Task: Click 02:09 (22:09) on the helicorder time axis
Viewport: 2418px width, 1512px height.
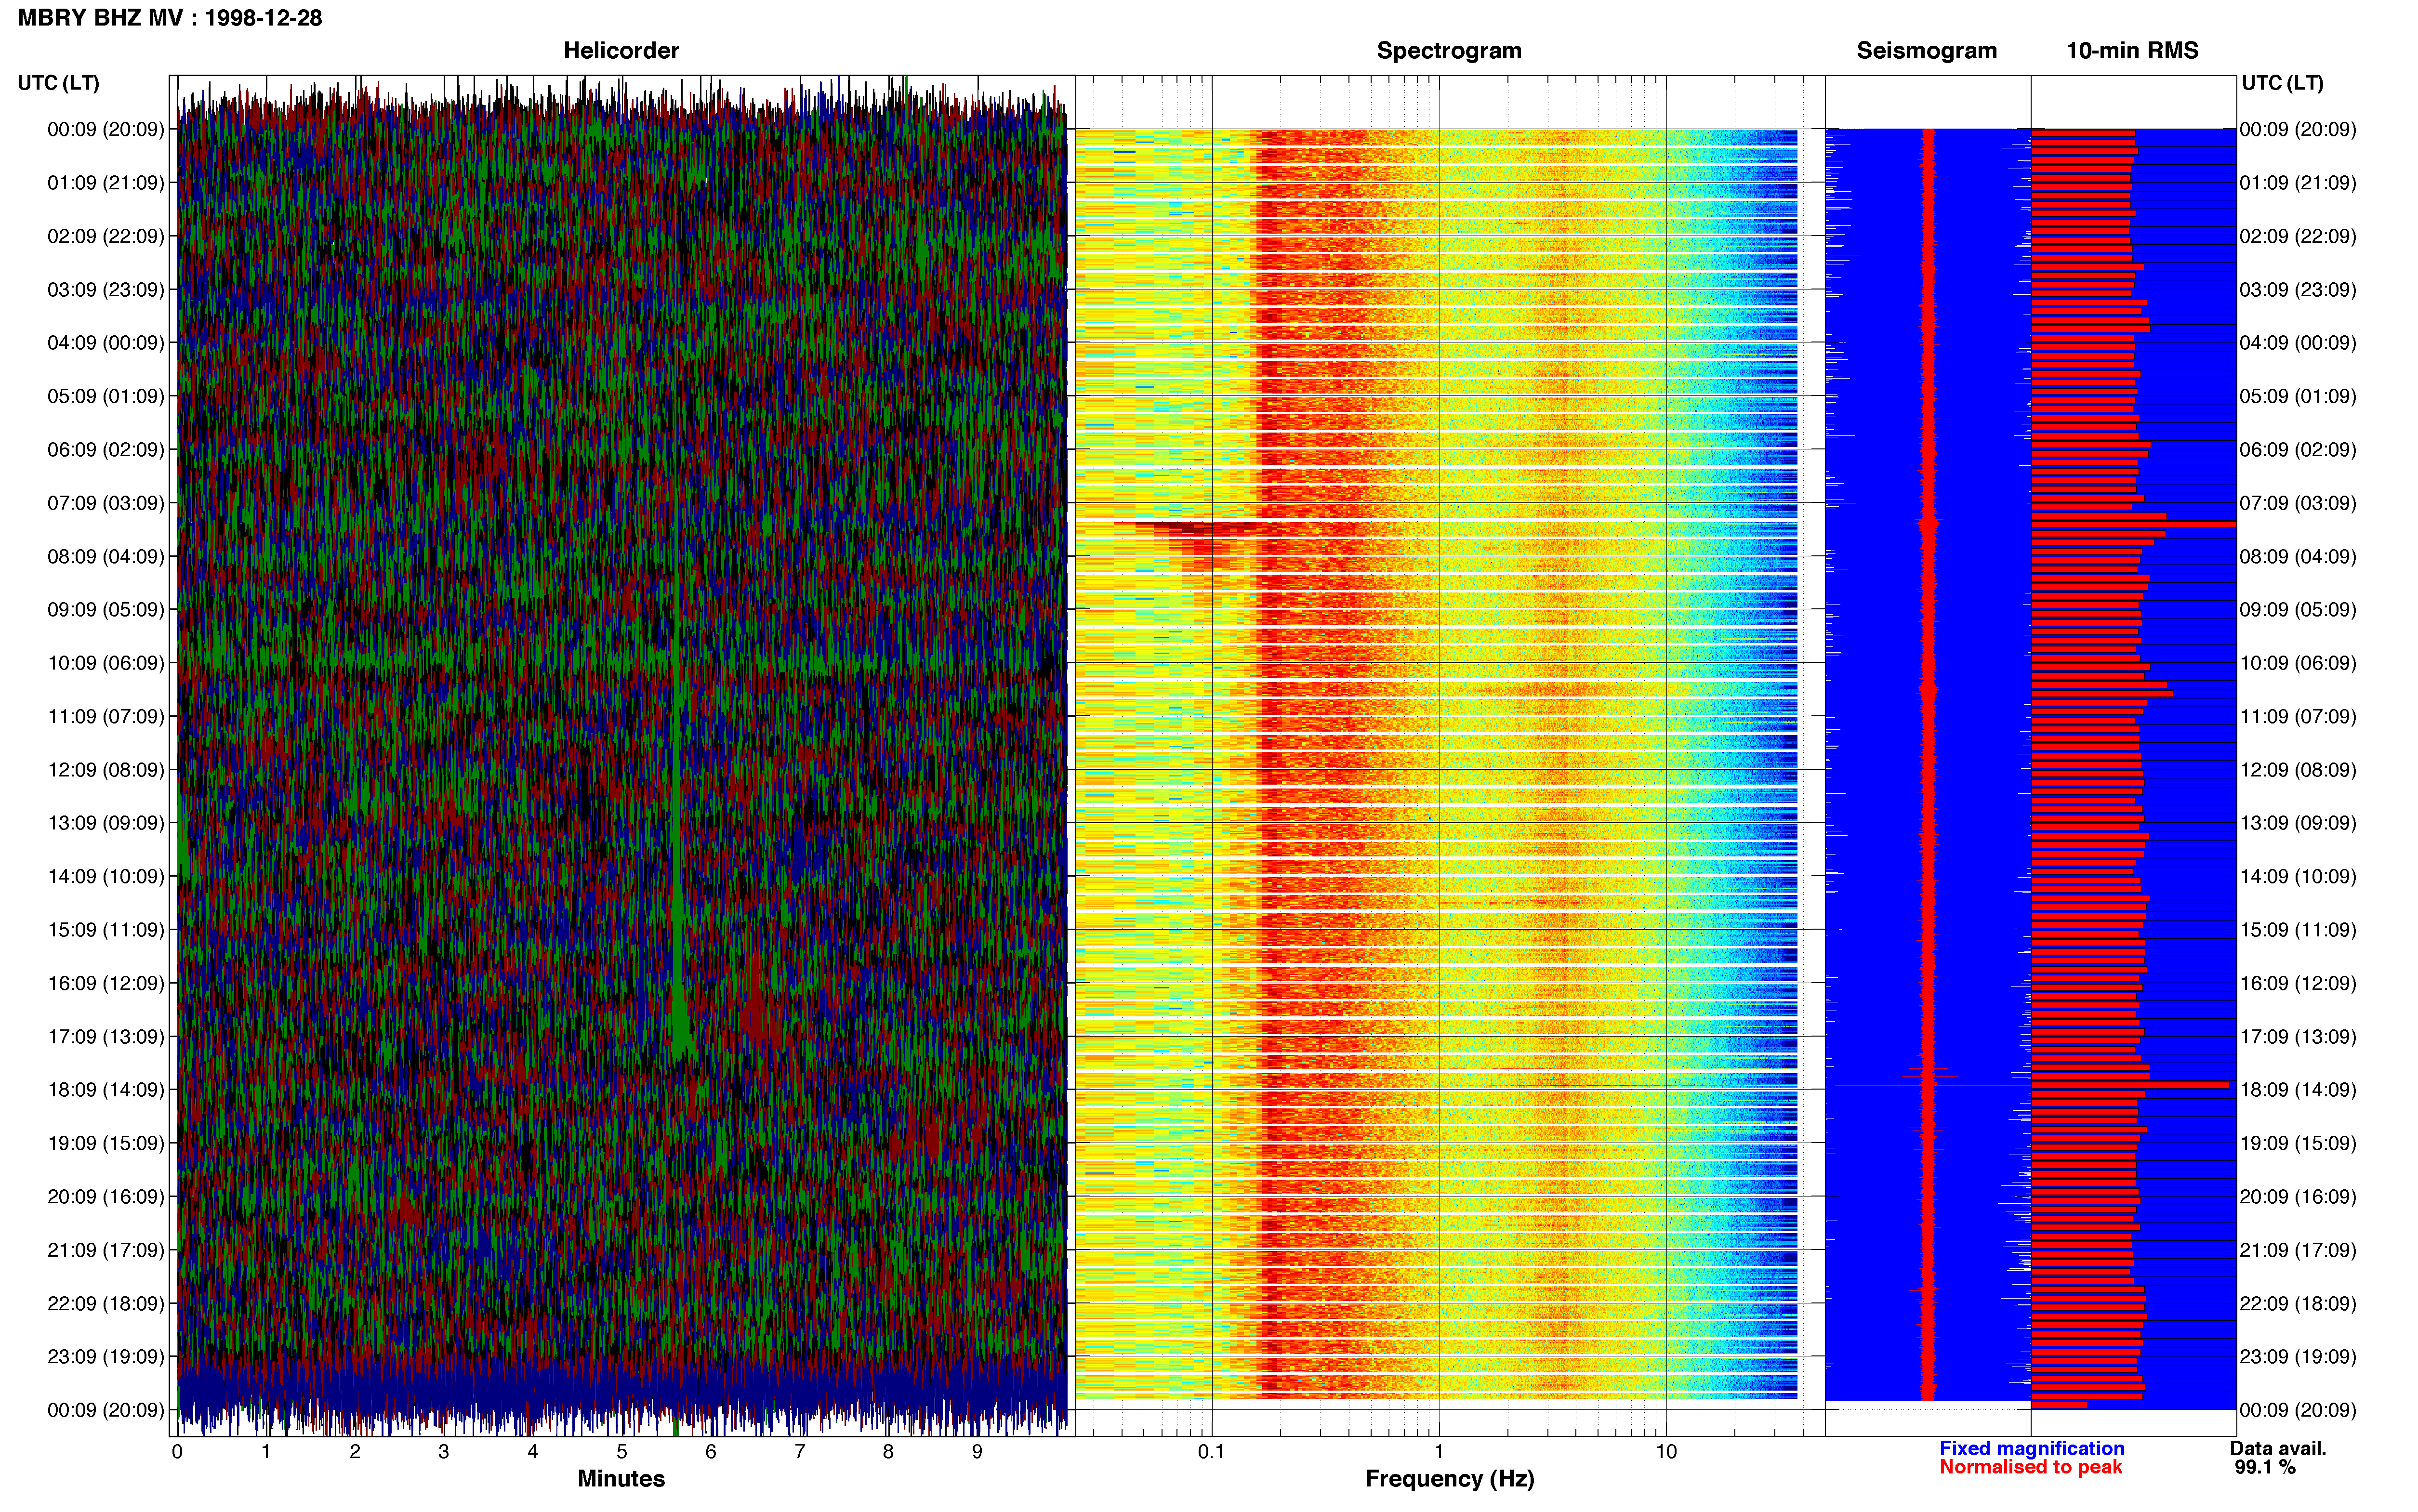Action: [x=106, y=236]
